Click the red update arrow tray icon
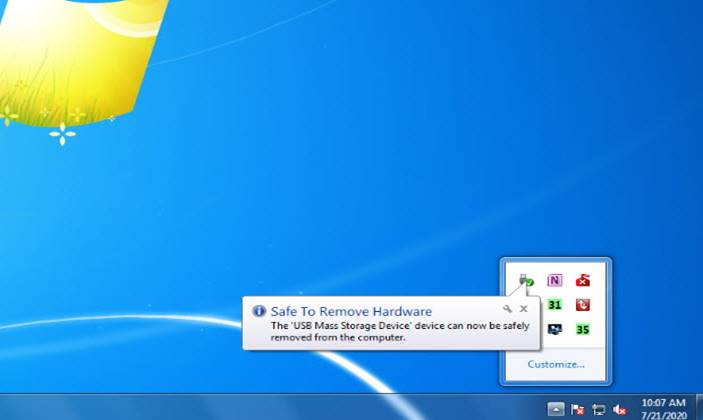 coord(583,304)
